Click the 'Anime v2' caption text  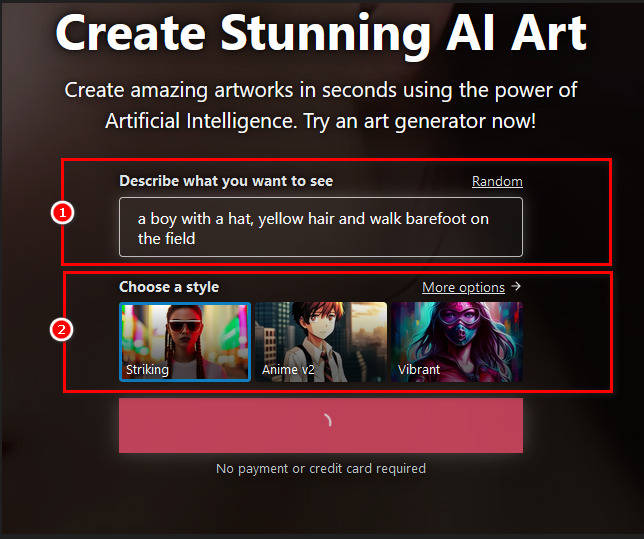click(x=288, y=370)
